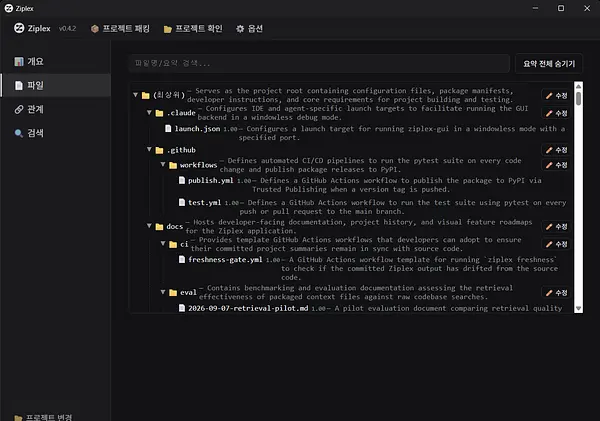Click the 프로젝트 확인 folder icon
The height and width of the screenshot is (421, 600).
(x=168, y=29)
